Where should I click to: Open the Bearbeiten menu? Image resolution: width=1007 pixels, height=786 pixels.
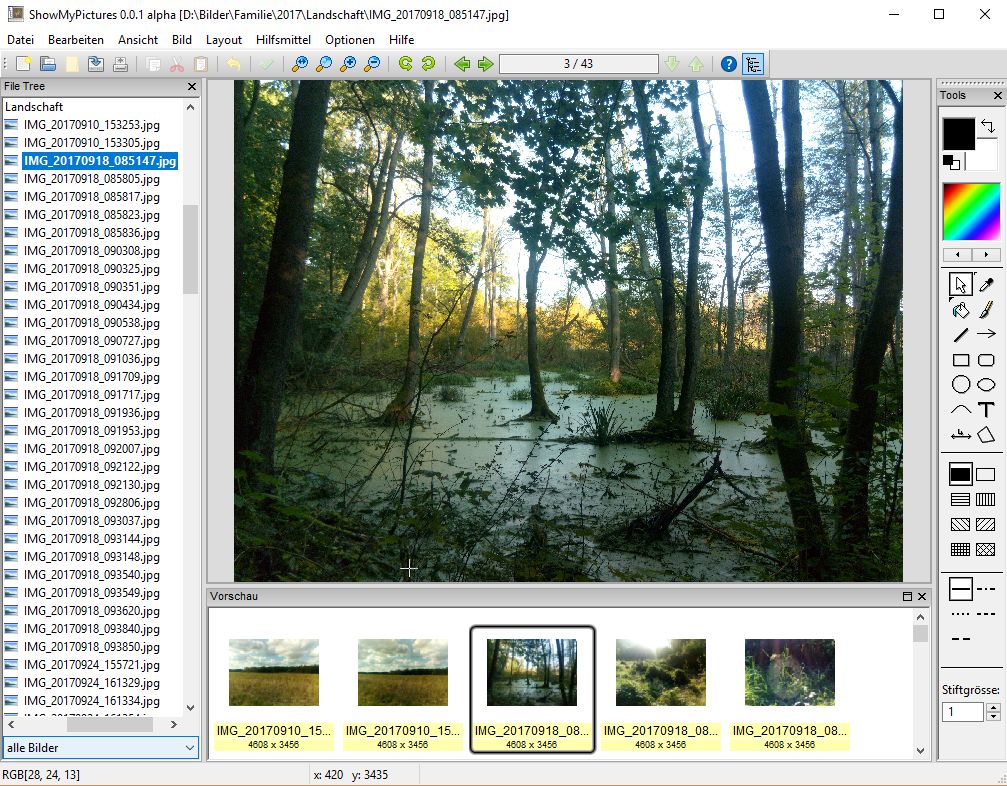click(x=76, y=40)
